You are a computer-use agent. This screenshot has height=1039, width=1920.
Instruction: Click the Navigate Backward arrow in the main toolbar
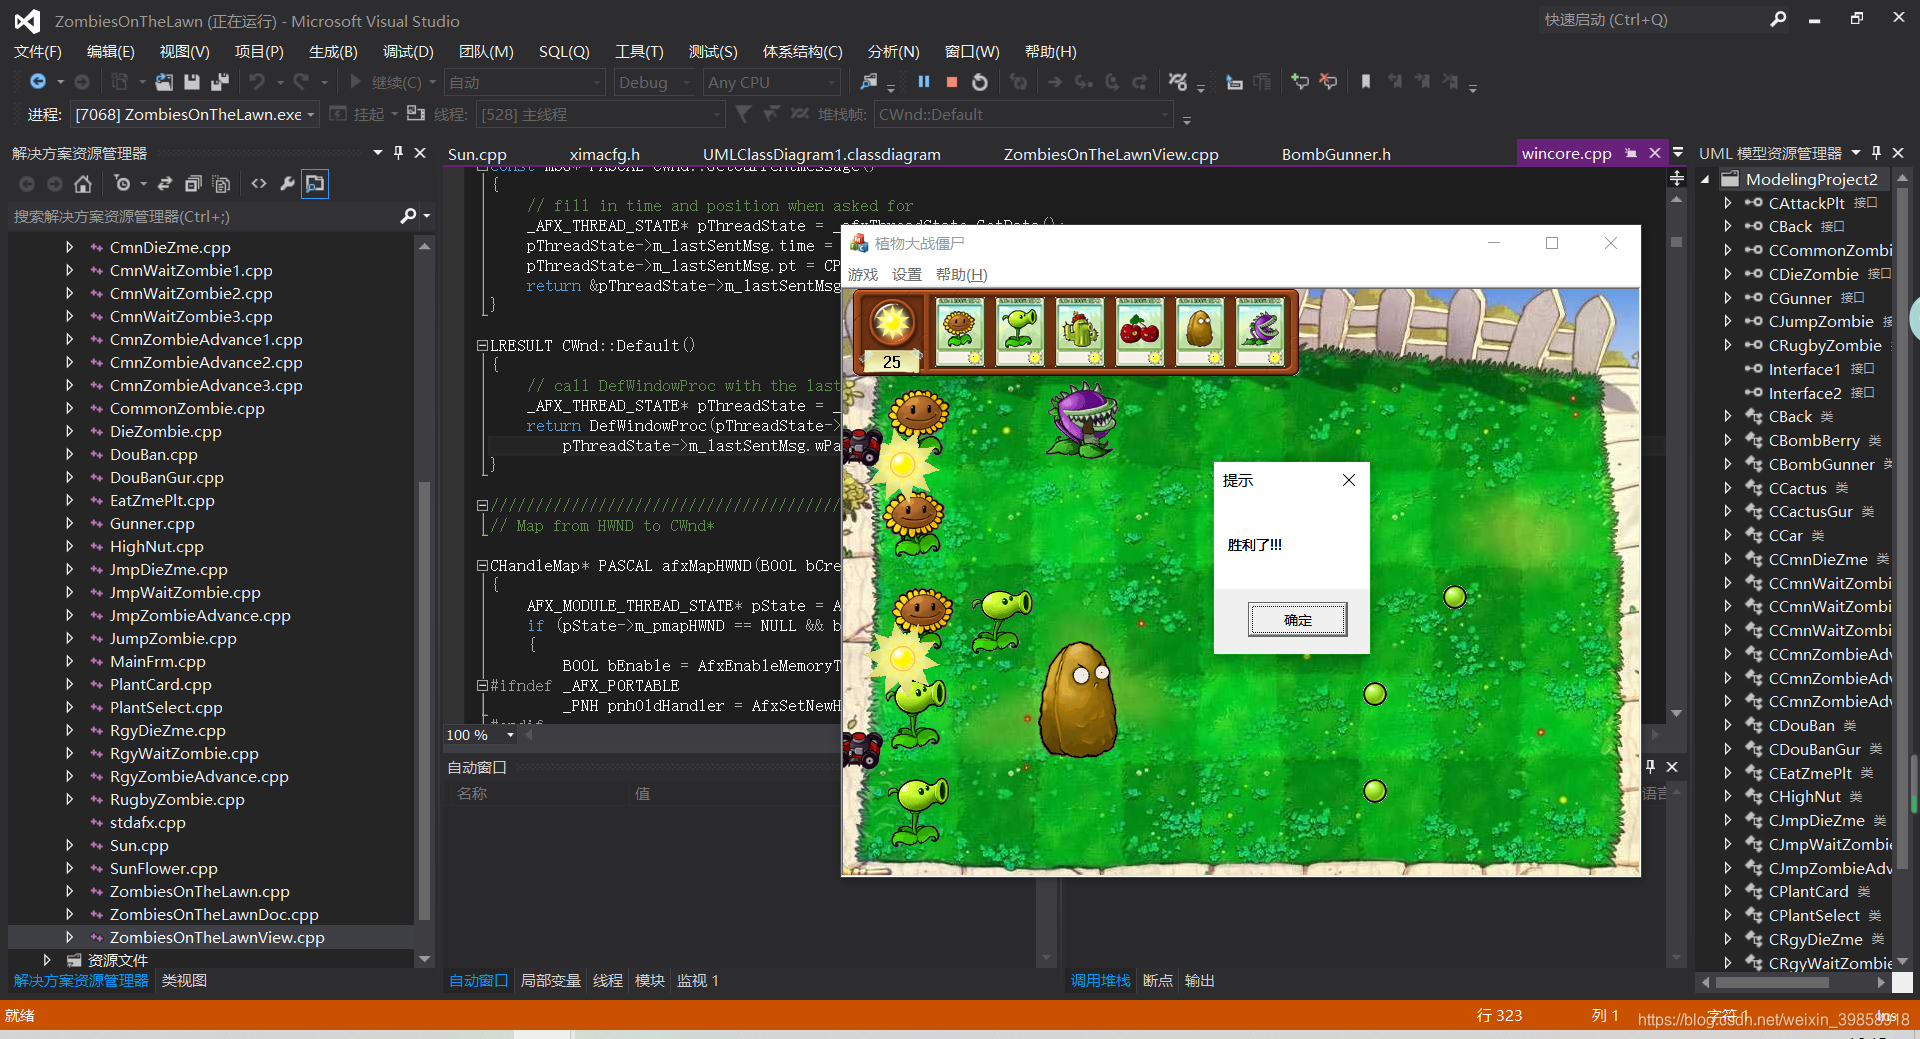click(38, 82)
